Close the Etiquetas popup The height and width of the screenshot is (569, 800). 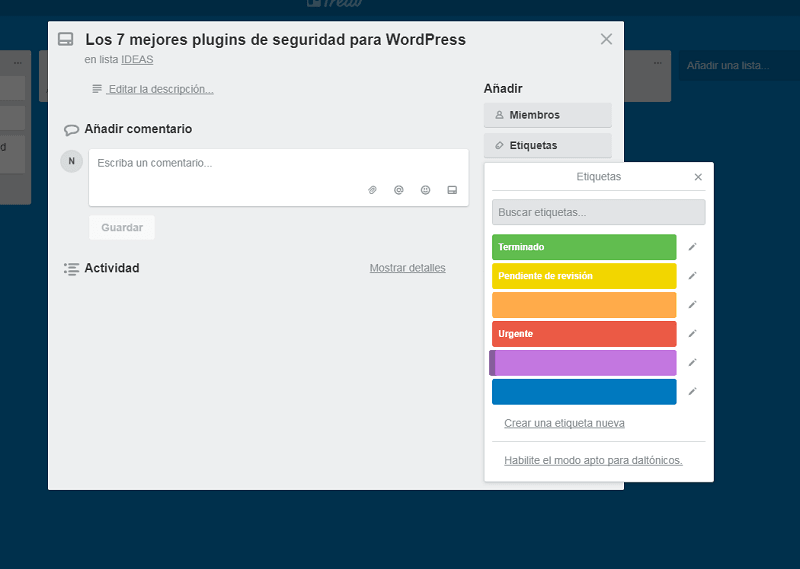point(698,177)
